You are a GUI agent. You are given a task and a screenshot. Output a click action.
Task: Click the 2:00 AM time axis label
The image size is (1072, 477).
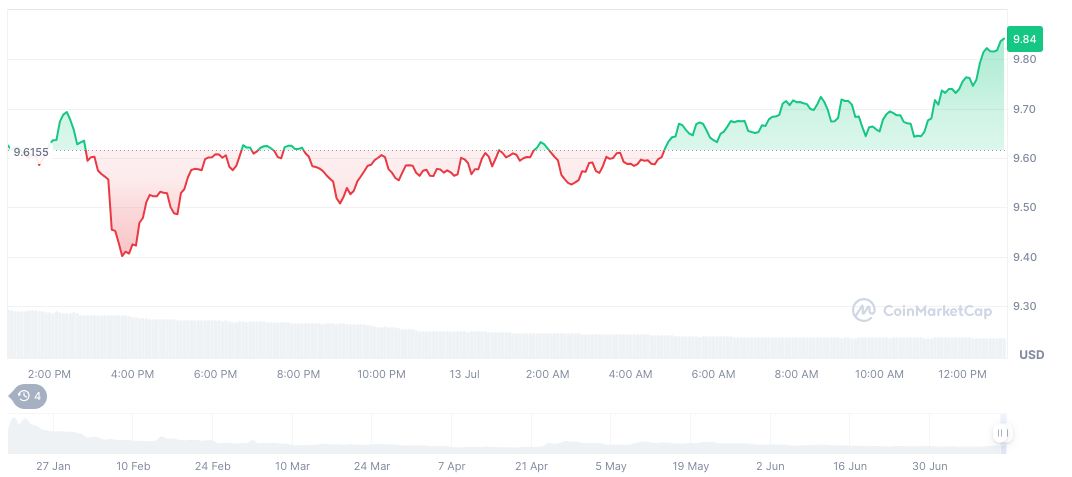click(x=547, y=374)
